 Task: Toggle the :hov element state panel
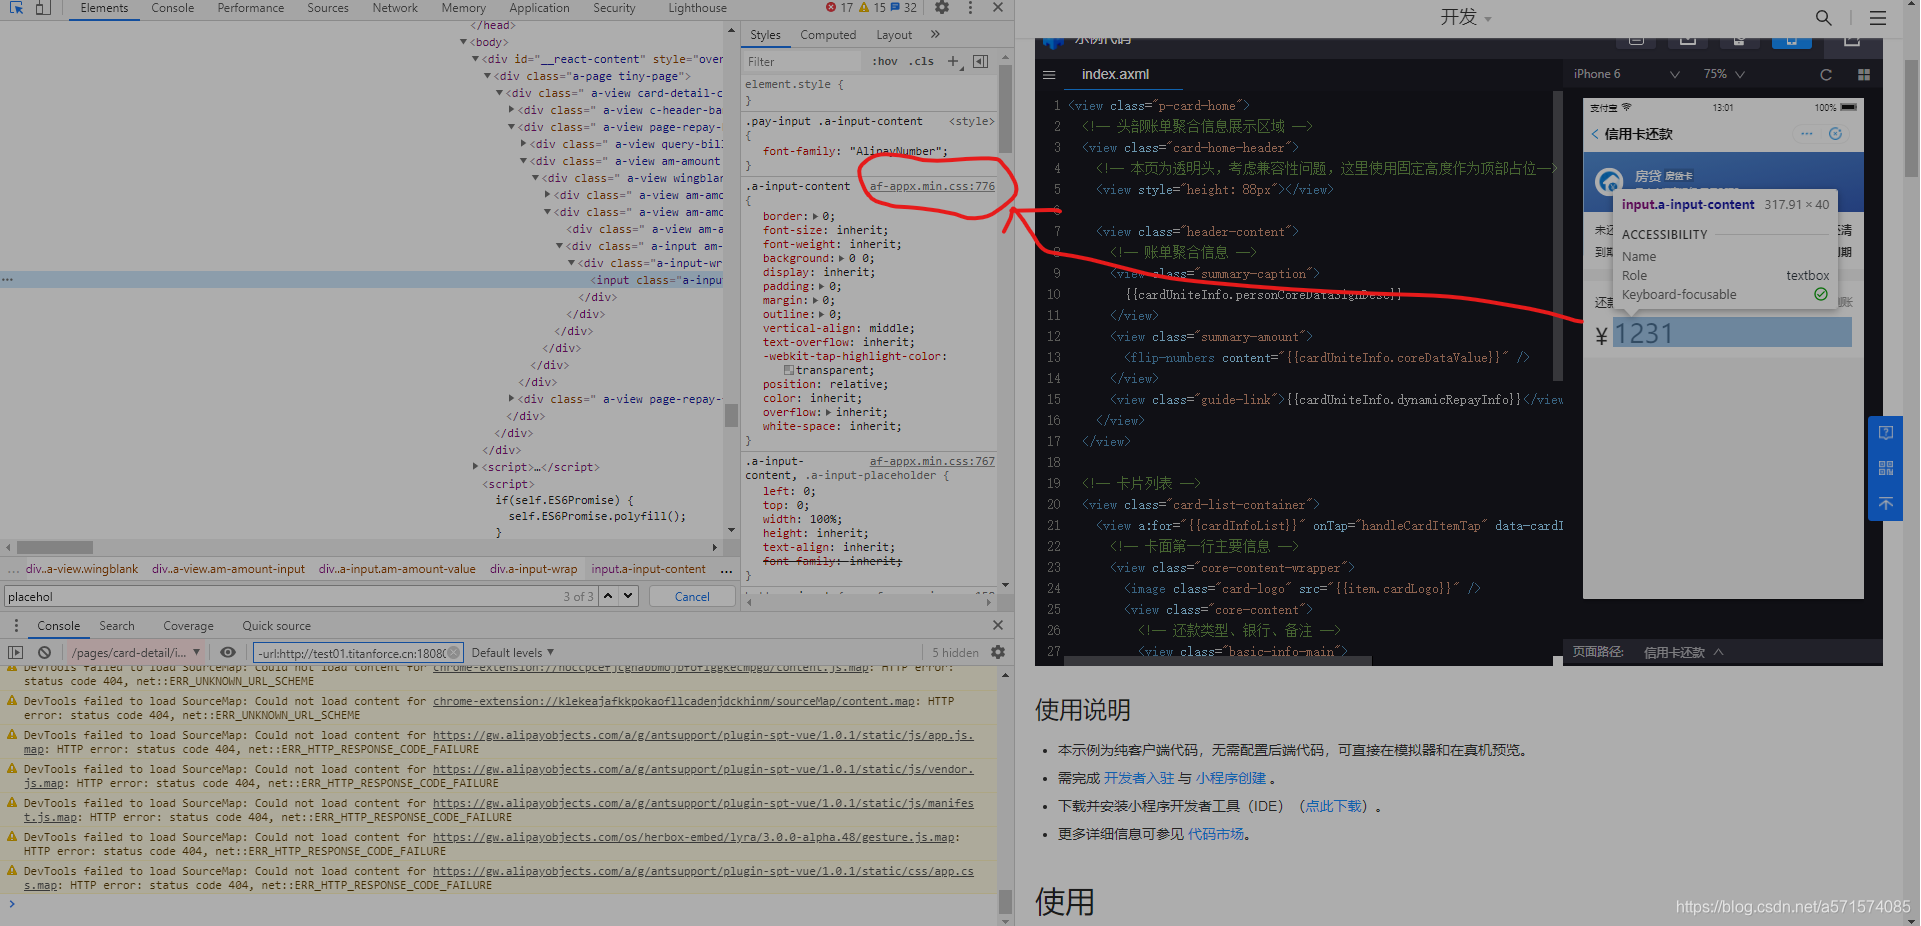[885, 62]
